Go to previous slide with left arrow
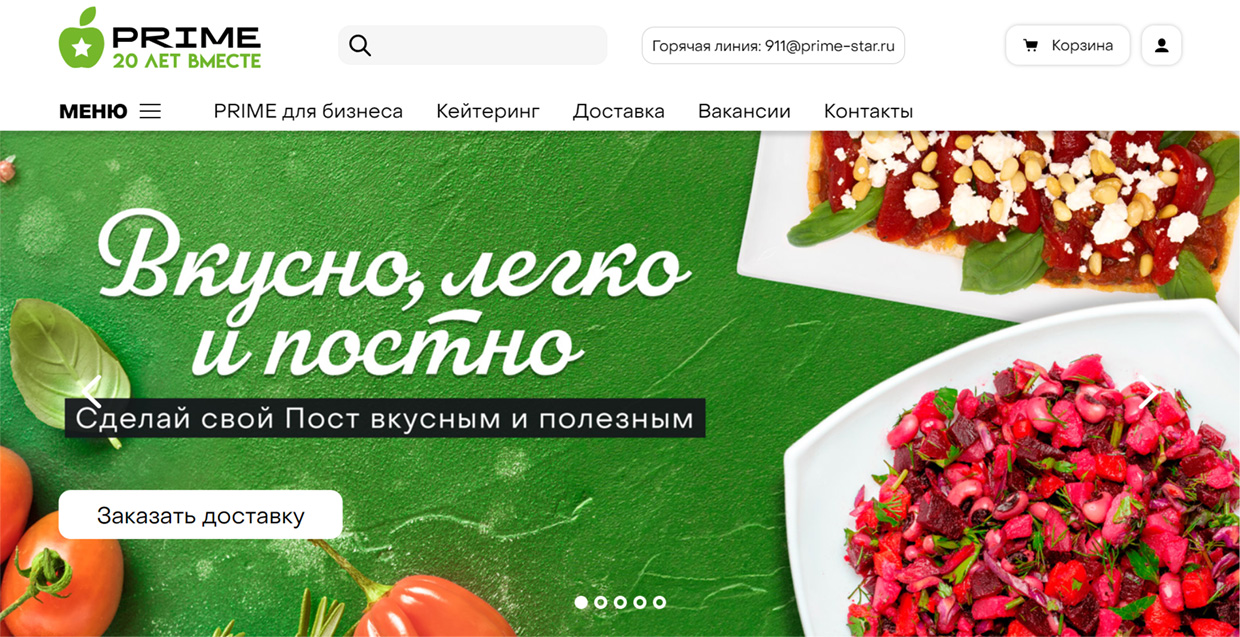The height and width of the screenshot is (637, 1240). coord(91,393)
